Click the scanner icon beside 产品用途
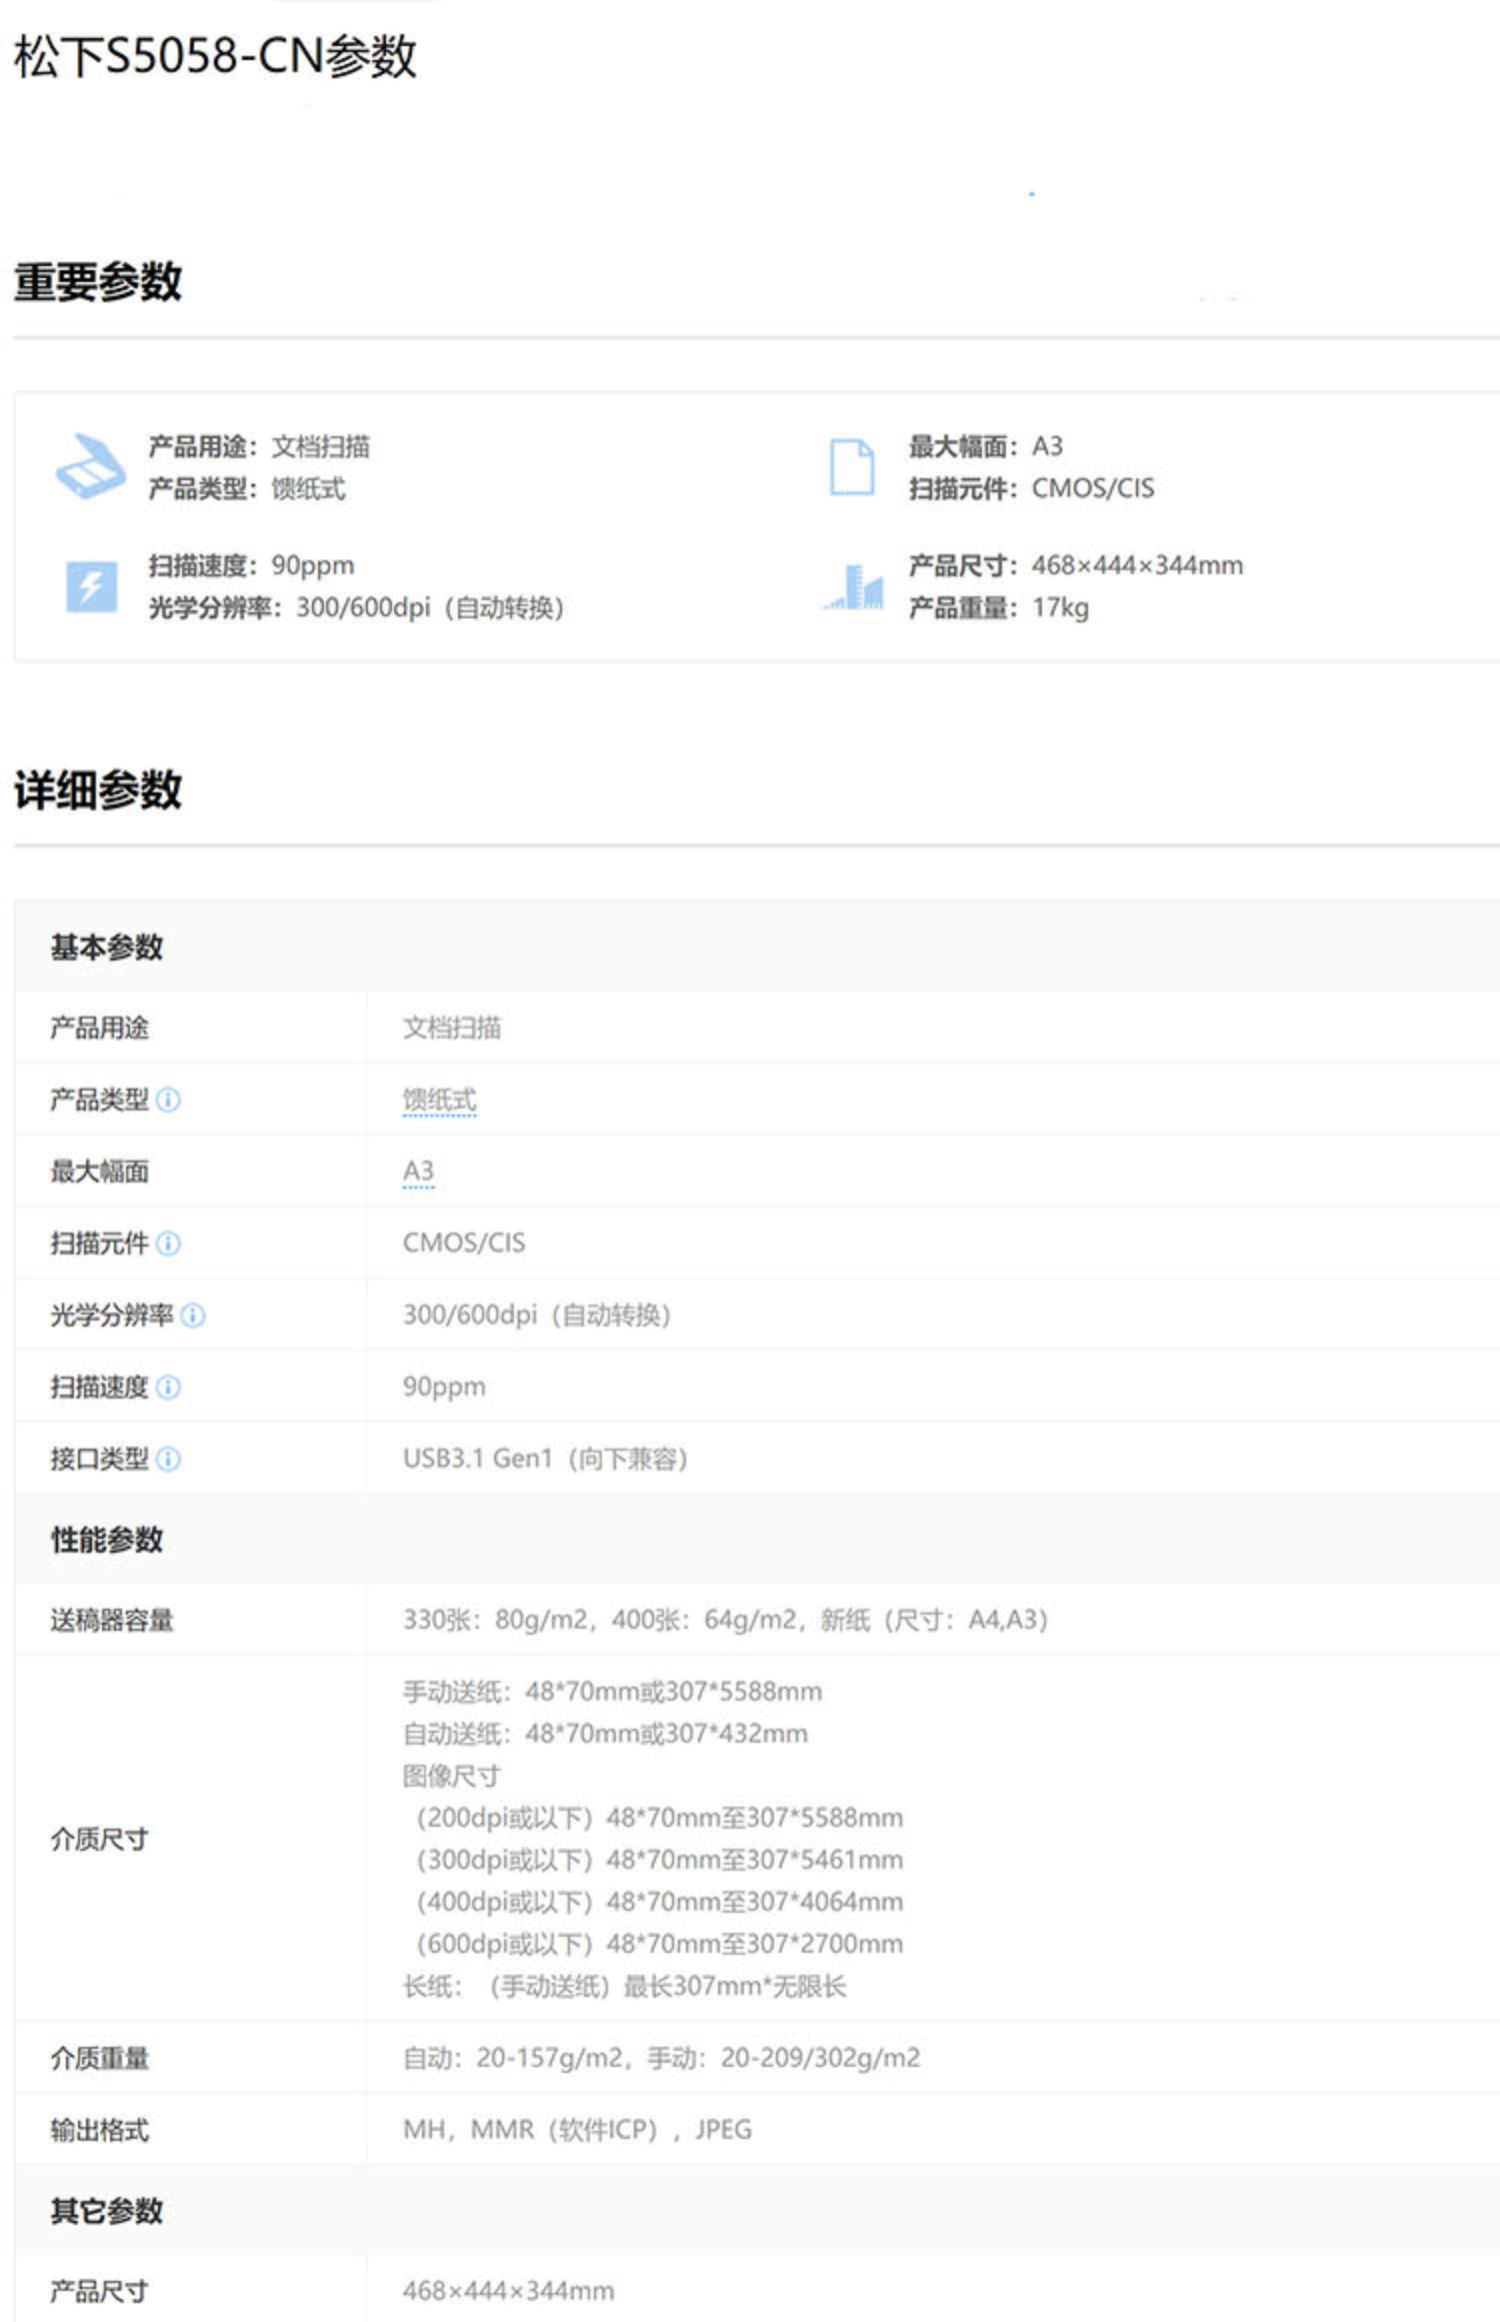The width and height of the screenshot is (1500, 2322). tap(90, 466)
